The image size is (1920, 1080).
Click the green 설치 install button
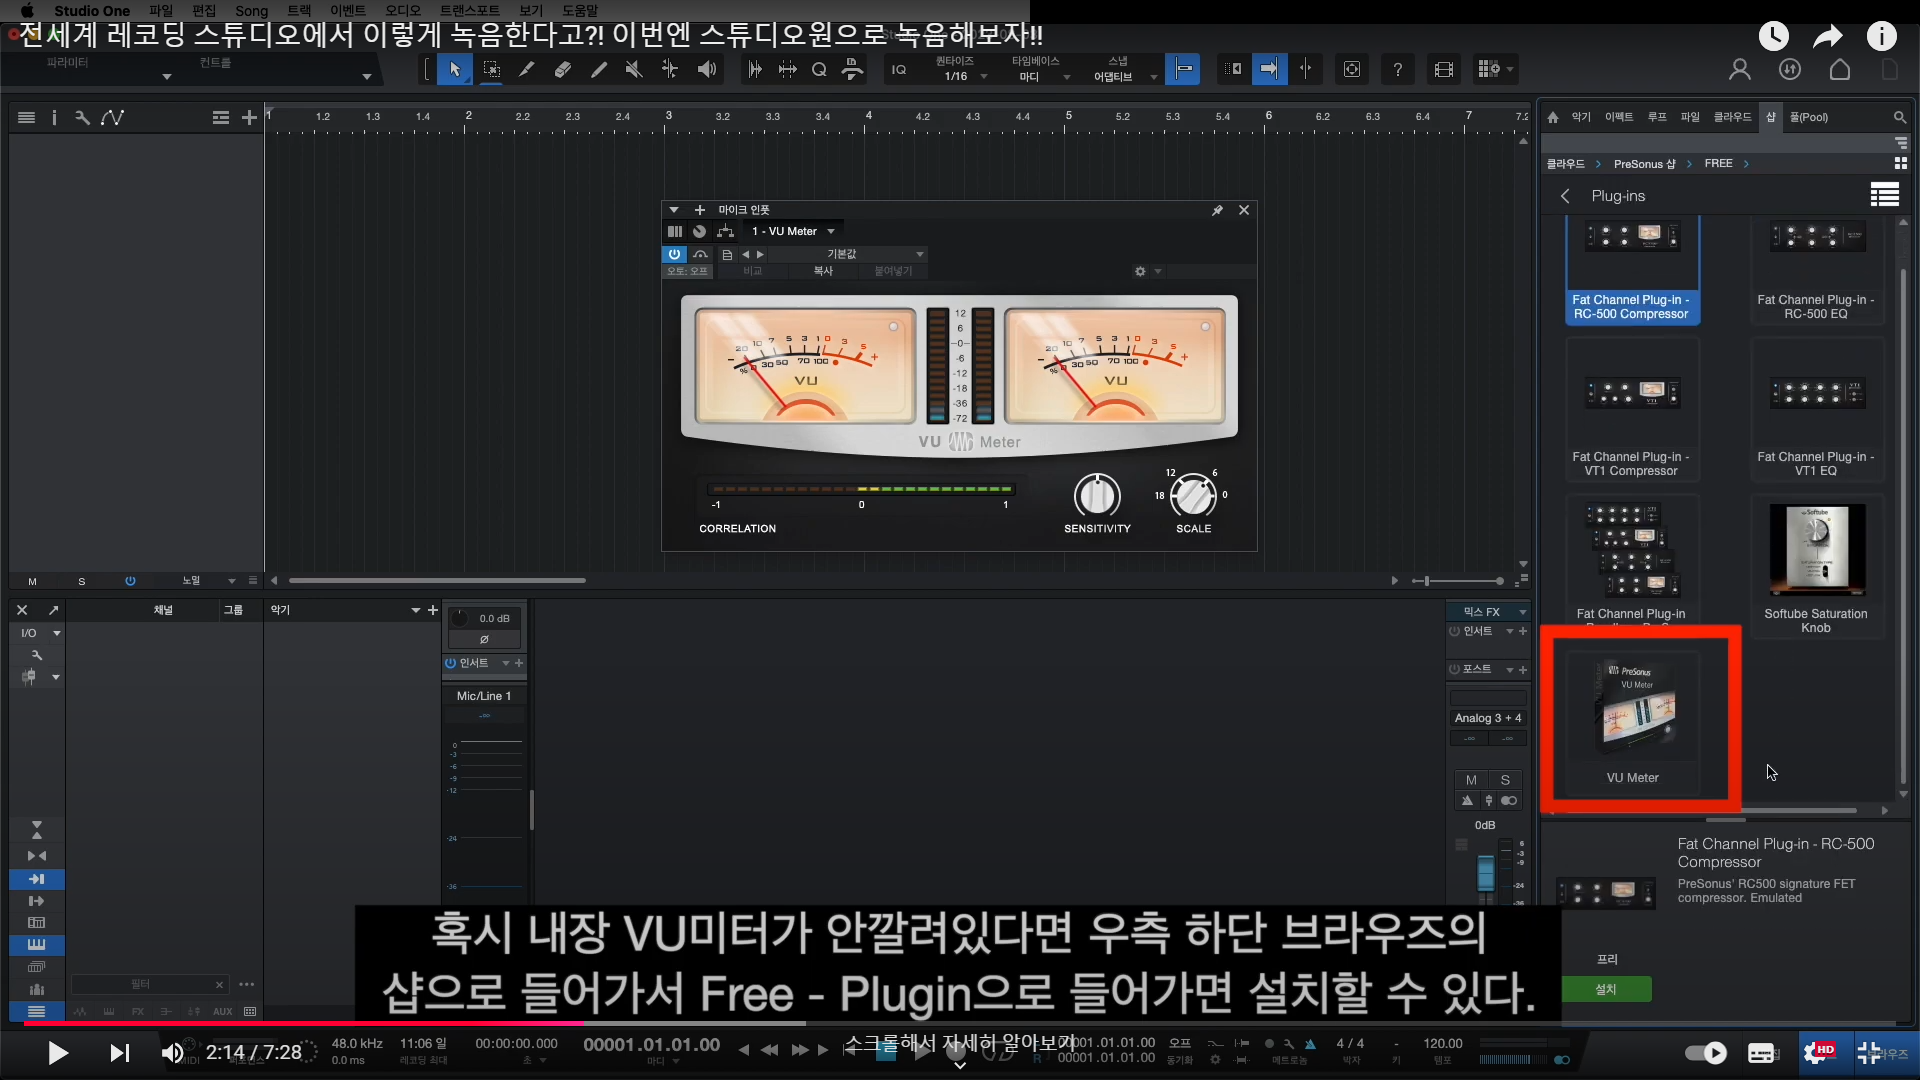[x=1606, y=989]
